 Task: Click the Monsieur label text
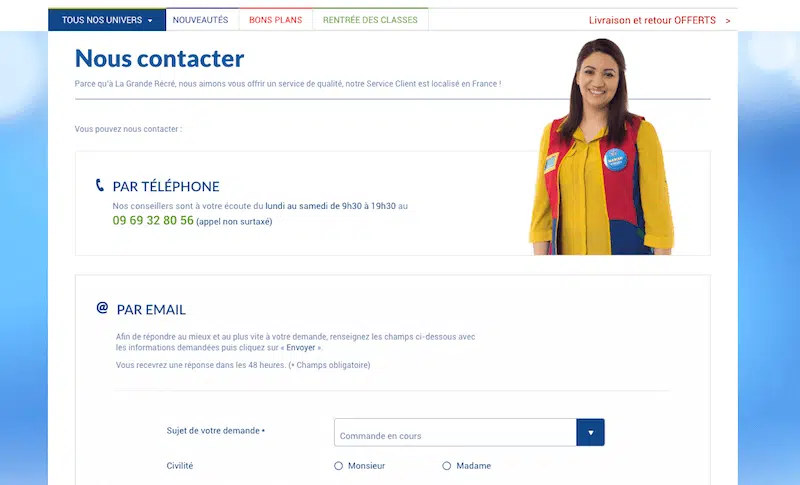366,466
